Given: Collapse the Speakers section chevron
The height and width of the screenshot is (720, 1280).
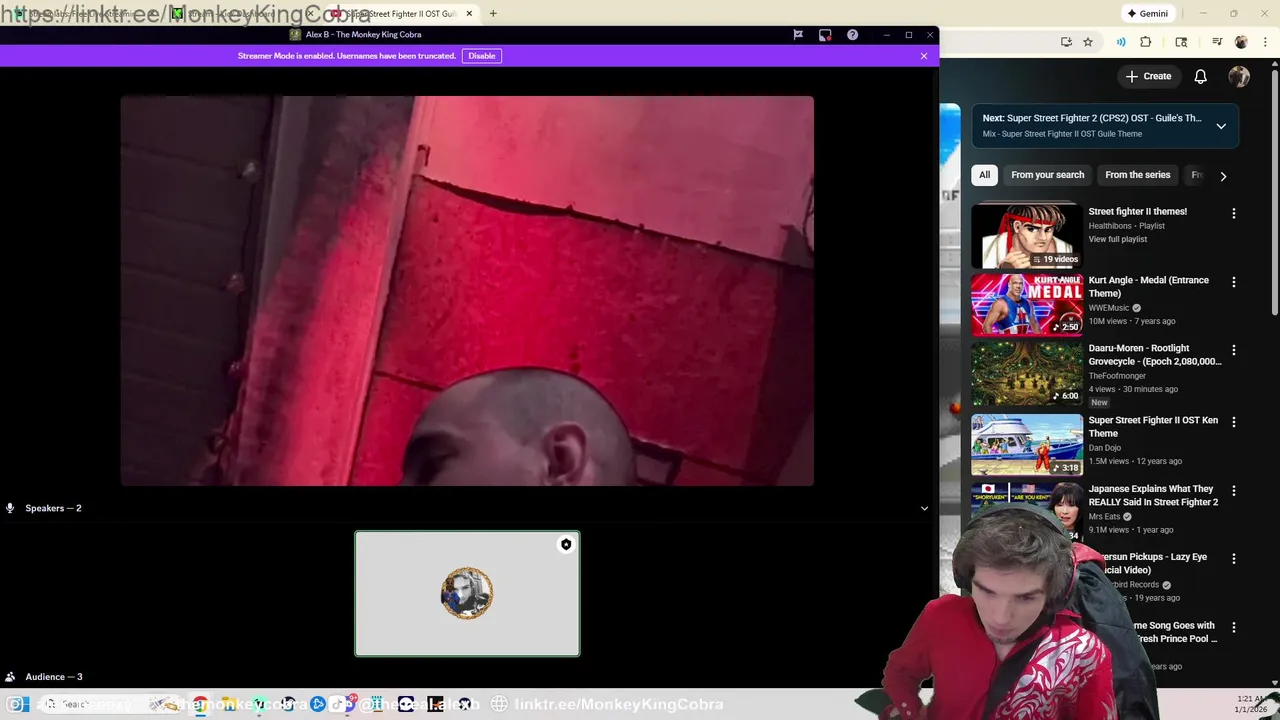Looking at the screenshot, I should pos(924,508).
